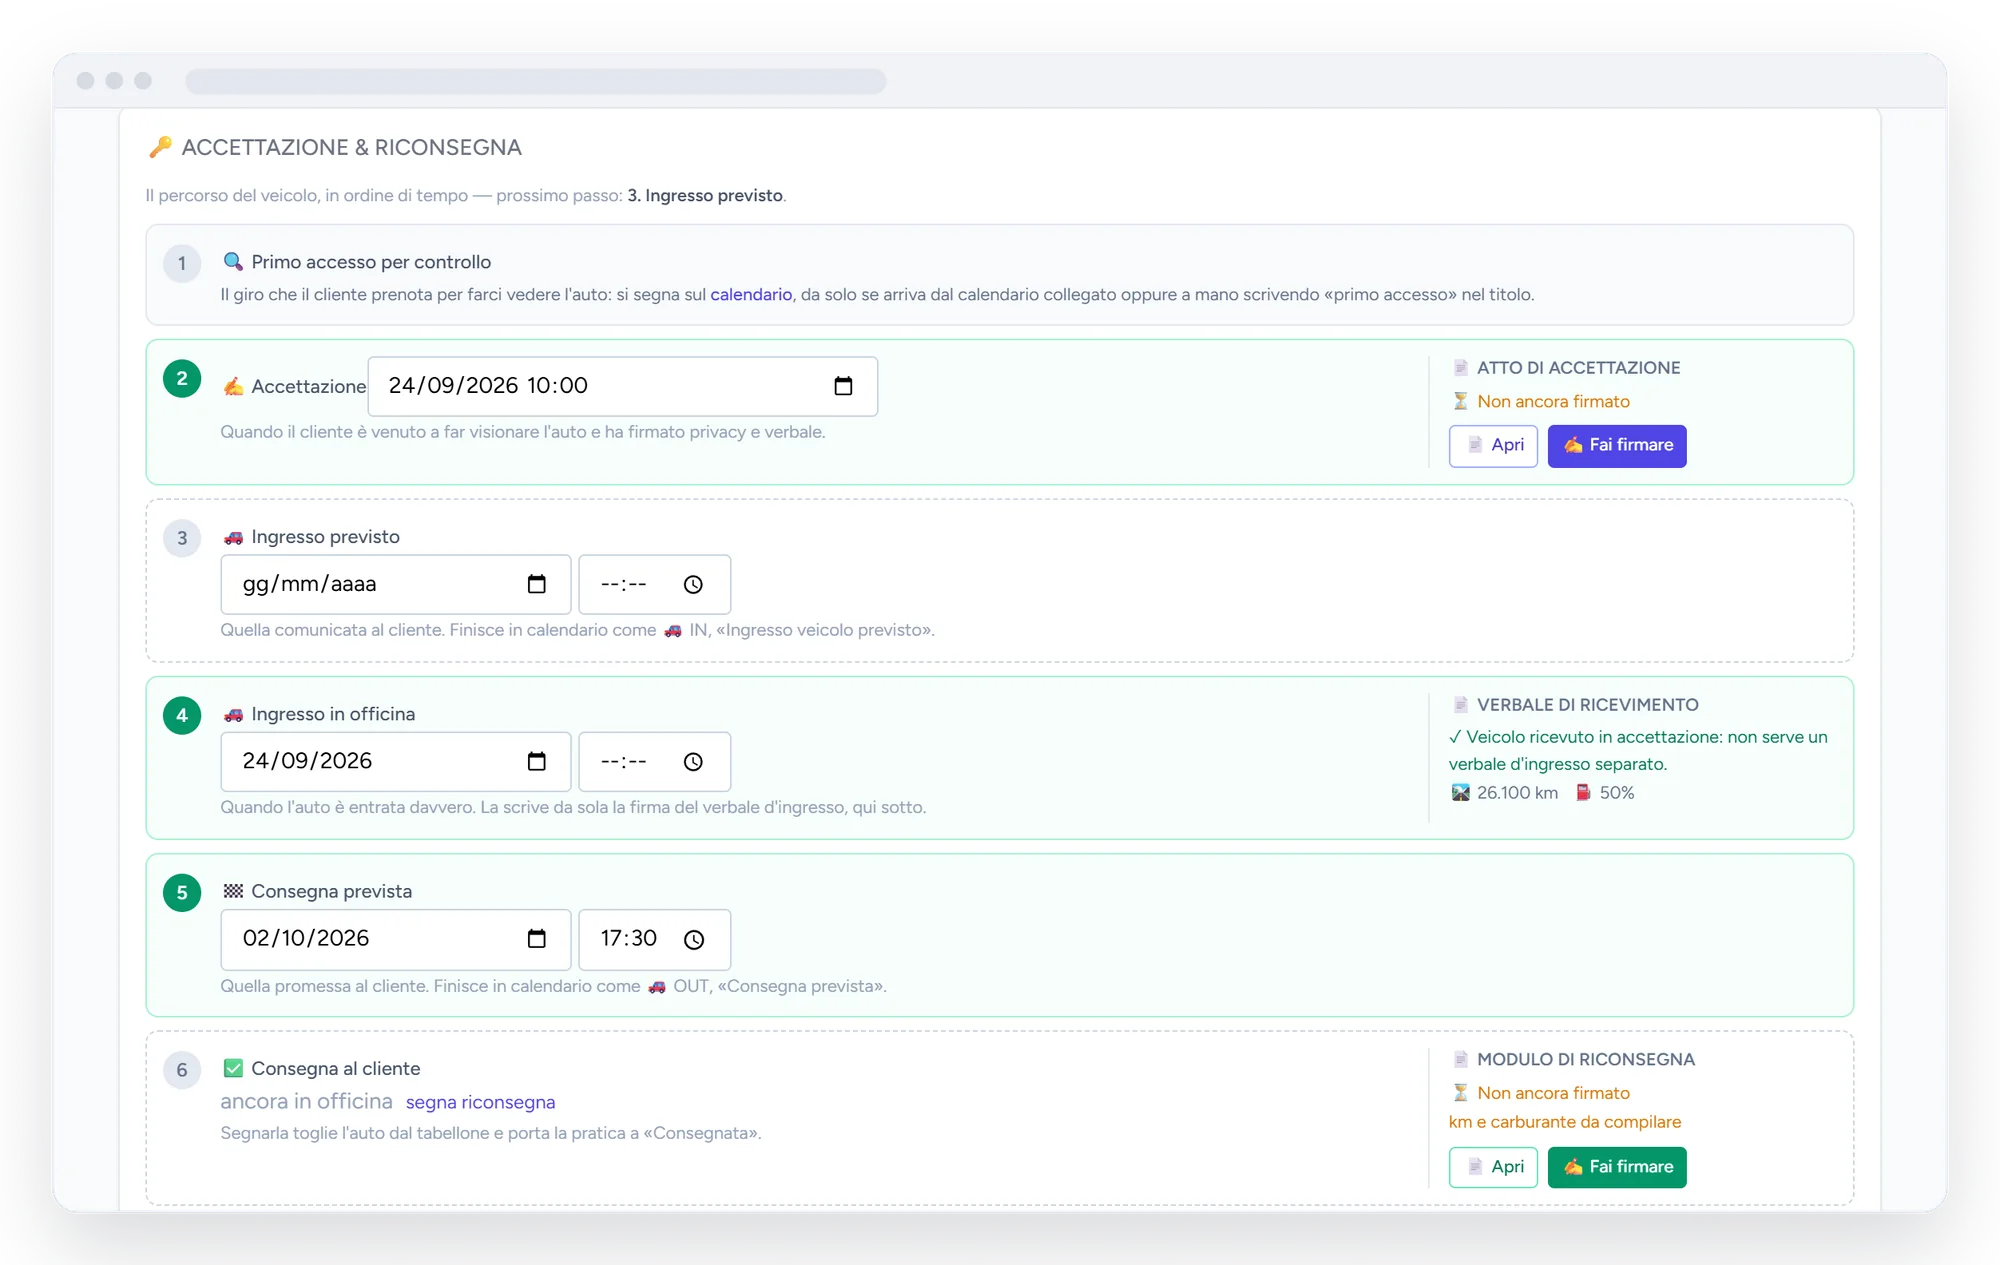Click step number 5 green badge
The image size is (2000, 1265).
point(182,893)
